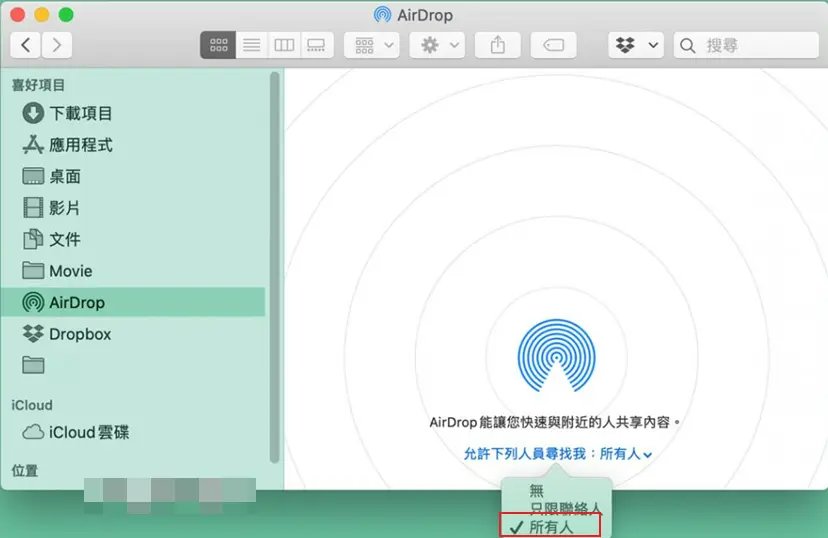Viewport: 828px width, 538px height.
Task: Click the Movie folder icon
Action: (x=33, y=270)
